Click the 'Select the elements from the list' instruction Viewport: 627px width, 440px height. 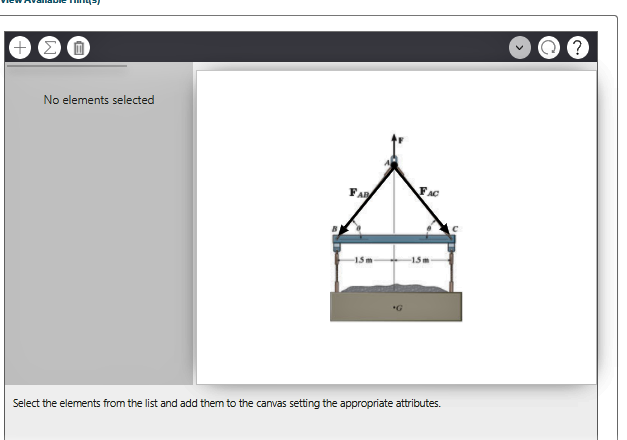(x=226, y=403)
